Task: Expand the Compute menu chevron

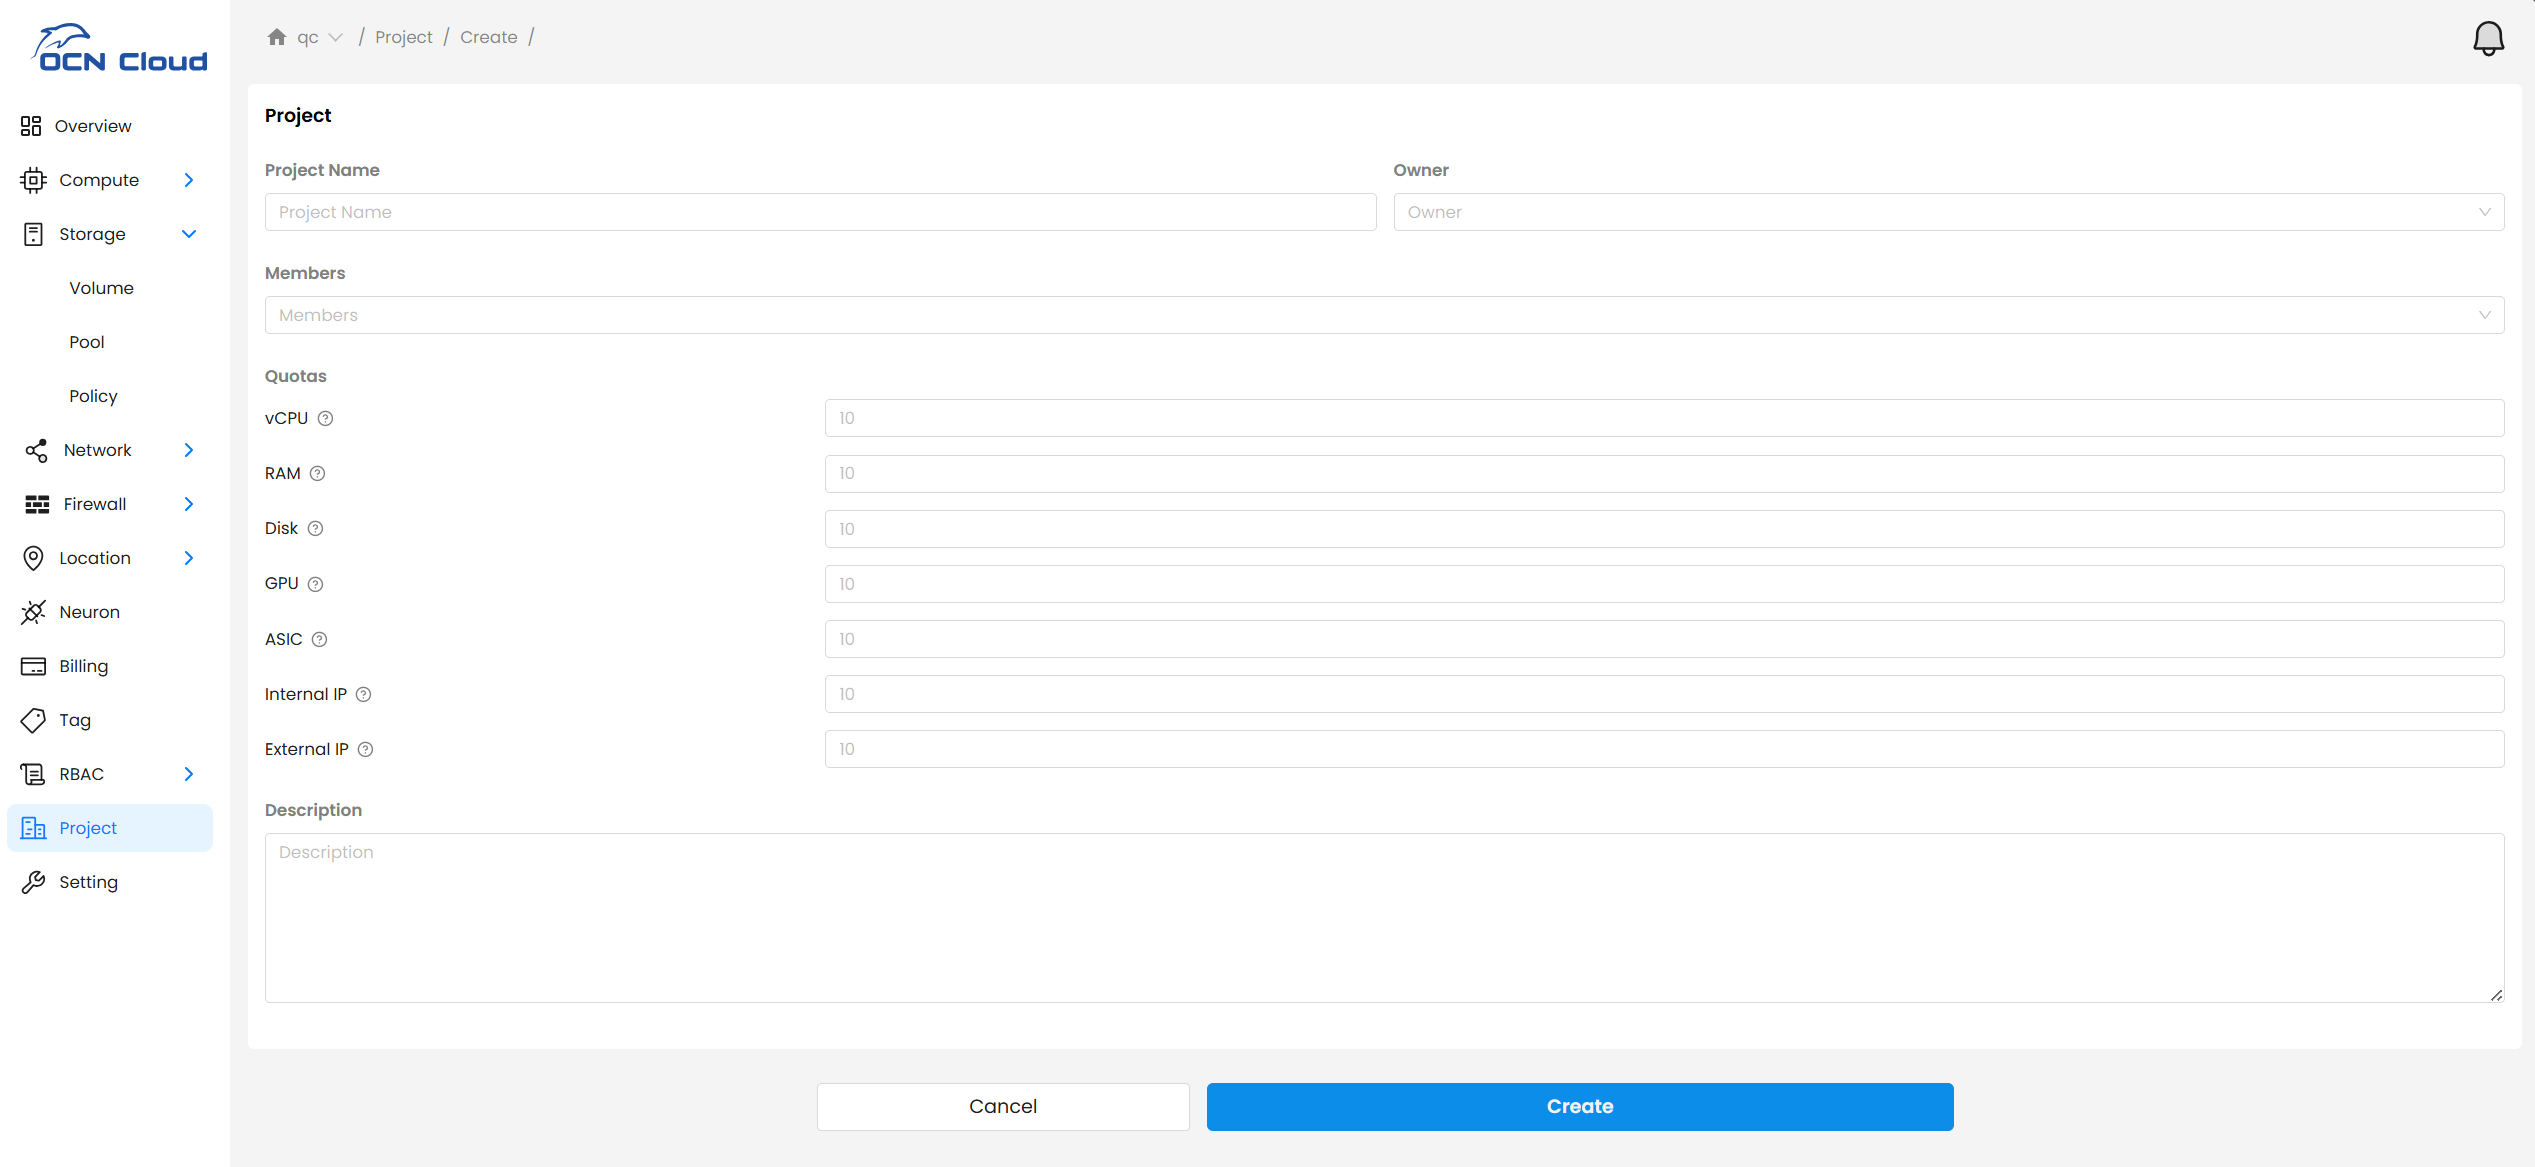Action: (x=189, y=180)
